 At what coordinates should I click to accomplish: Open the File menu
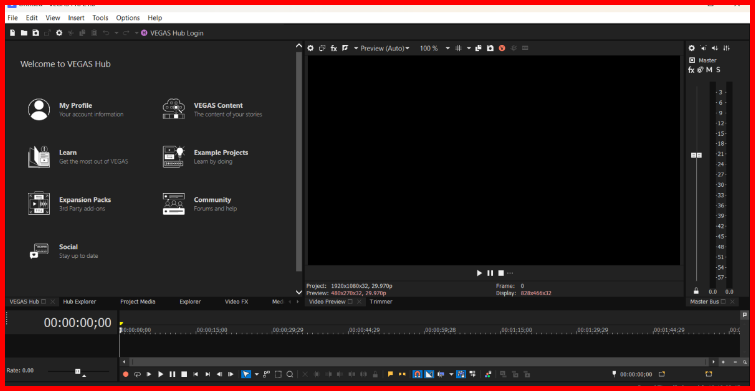(x=13, y=18)
